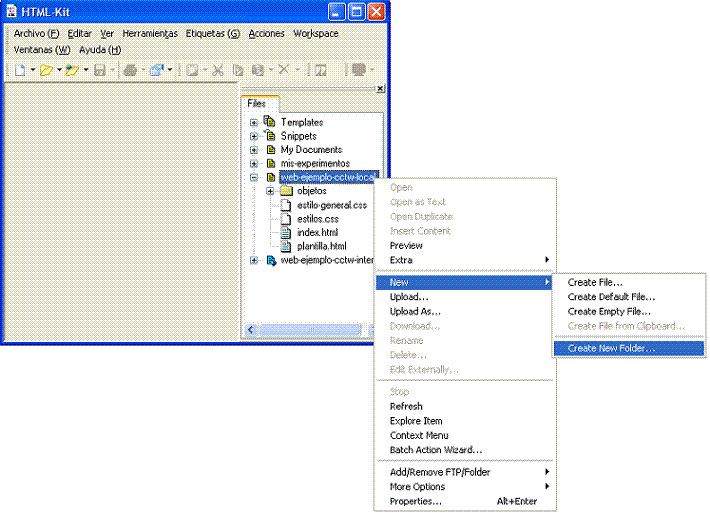Expand the web-ejemplo-cctw-inter tree node
The width and height of the screenshot is (710, 514).
pos(254,260)
